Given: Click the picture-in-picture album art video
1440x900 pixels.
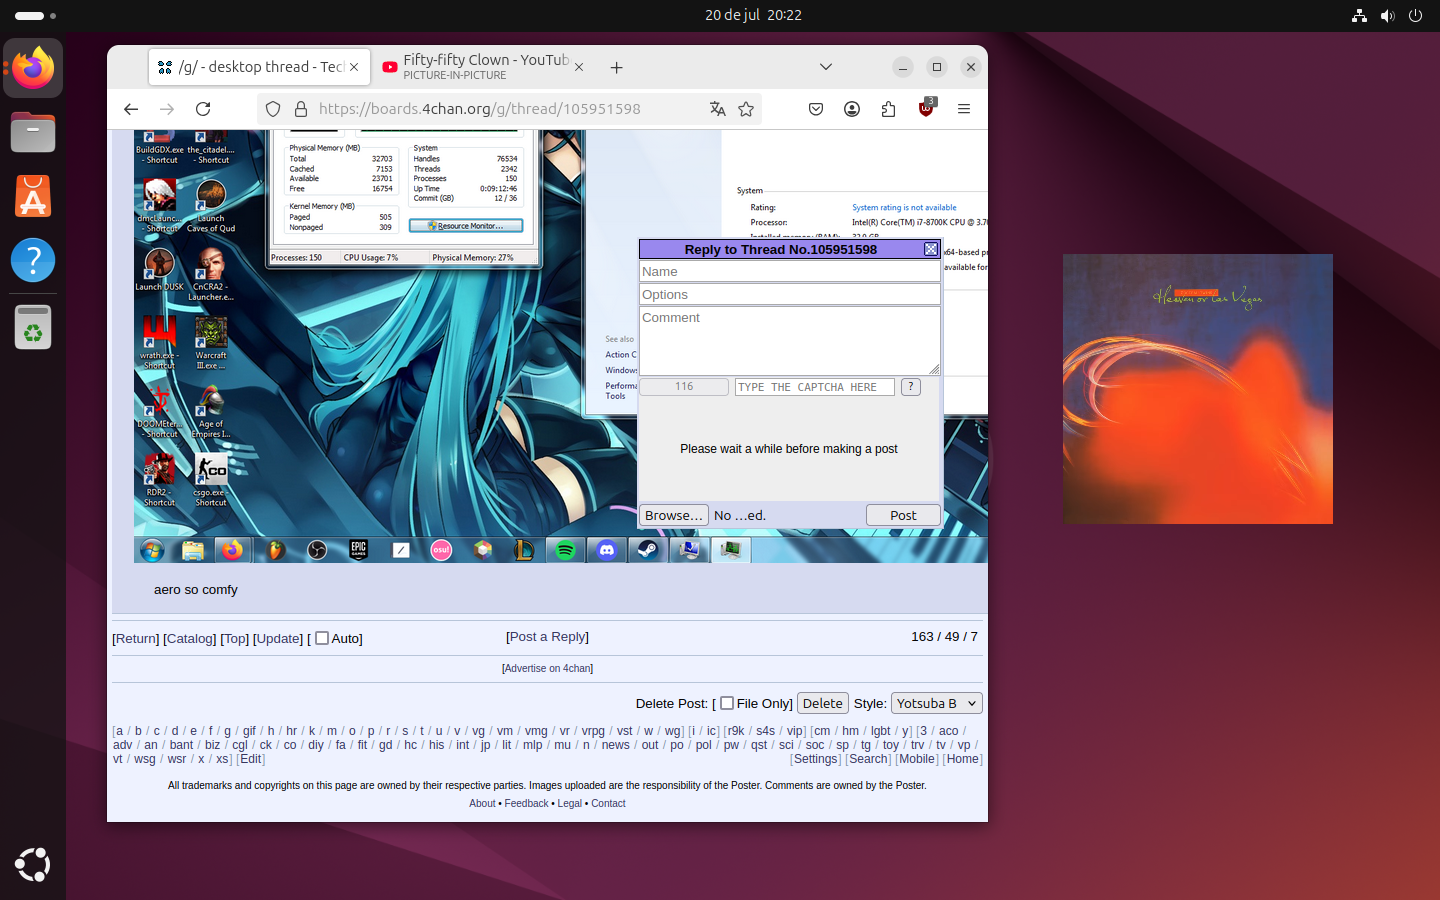Looking at the screenshot, I should tap(1198, 389).
